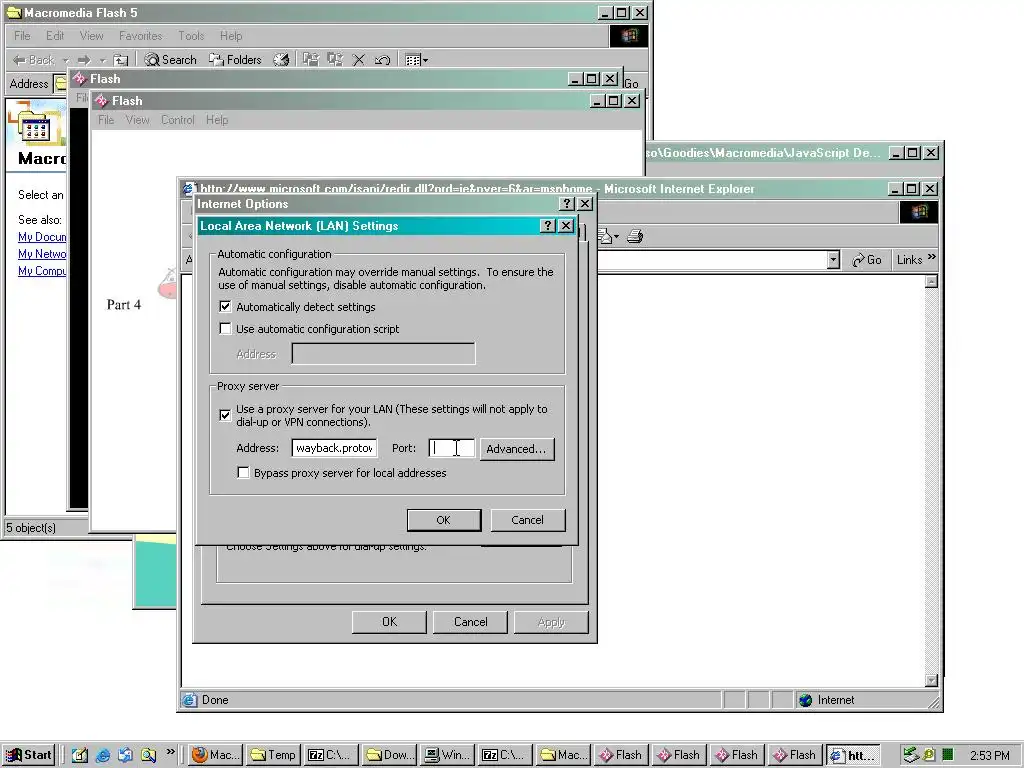Click the Links label in Internet Explorer
Viewport: 1024px width, 768px height.
[x=909, y=260]
